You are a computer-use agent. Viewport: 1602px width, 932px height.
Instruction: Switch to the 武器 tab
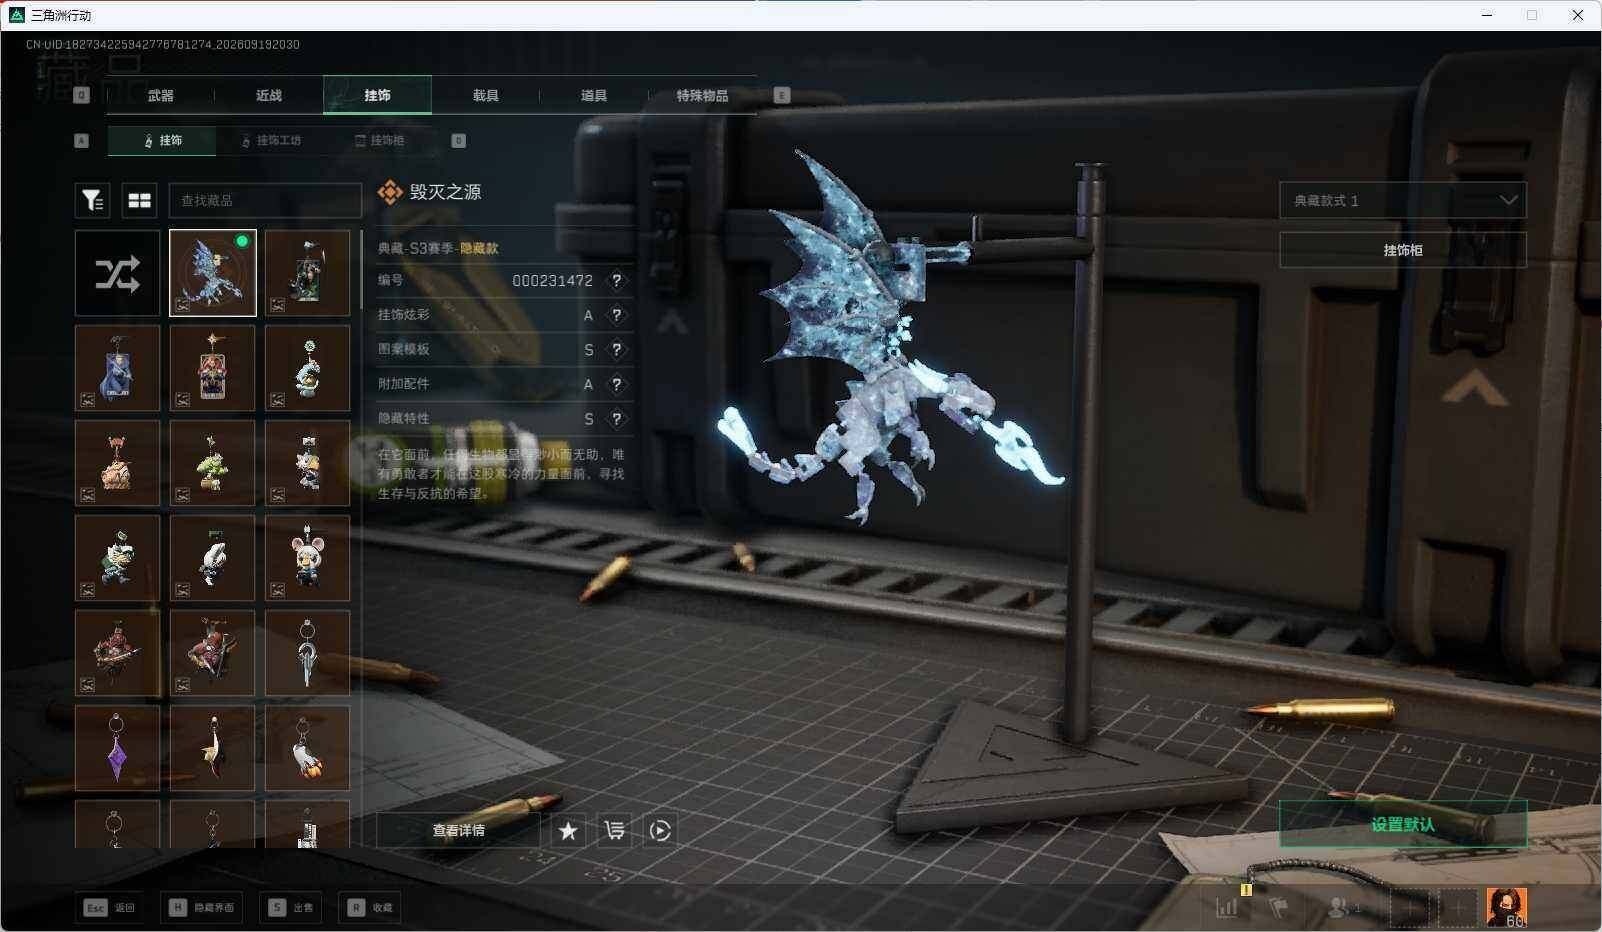click(160, 95)
